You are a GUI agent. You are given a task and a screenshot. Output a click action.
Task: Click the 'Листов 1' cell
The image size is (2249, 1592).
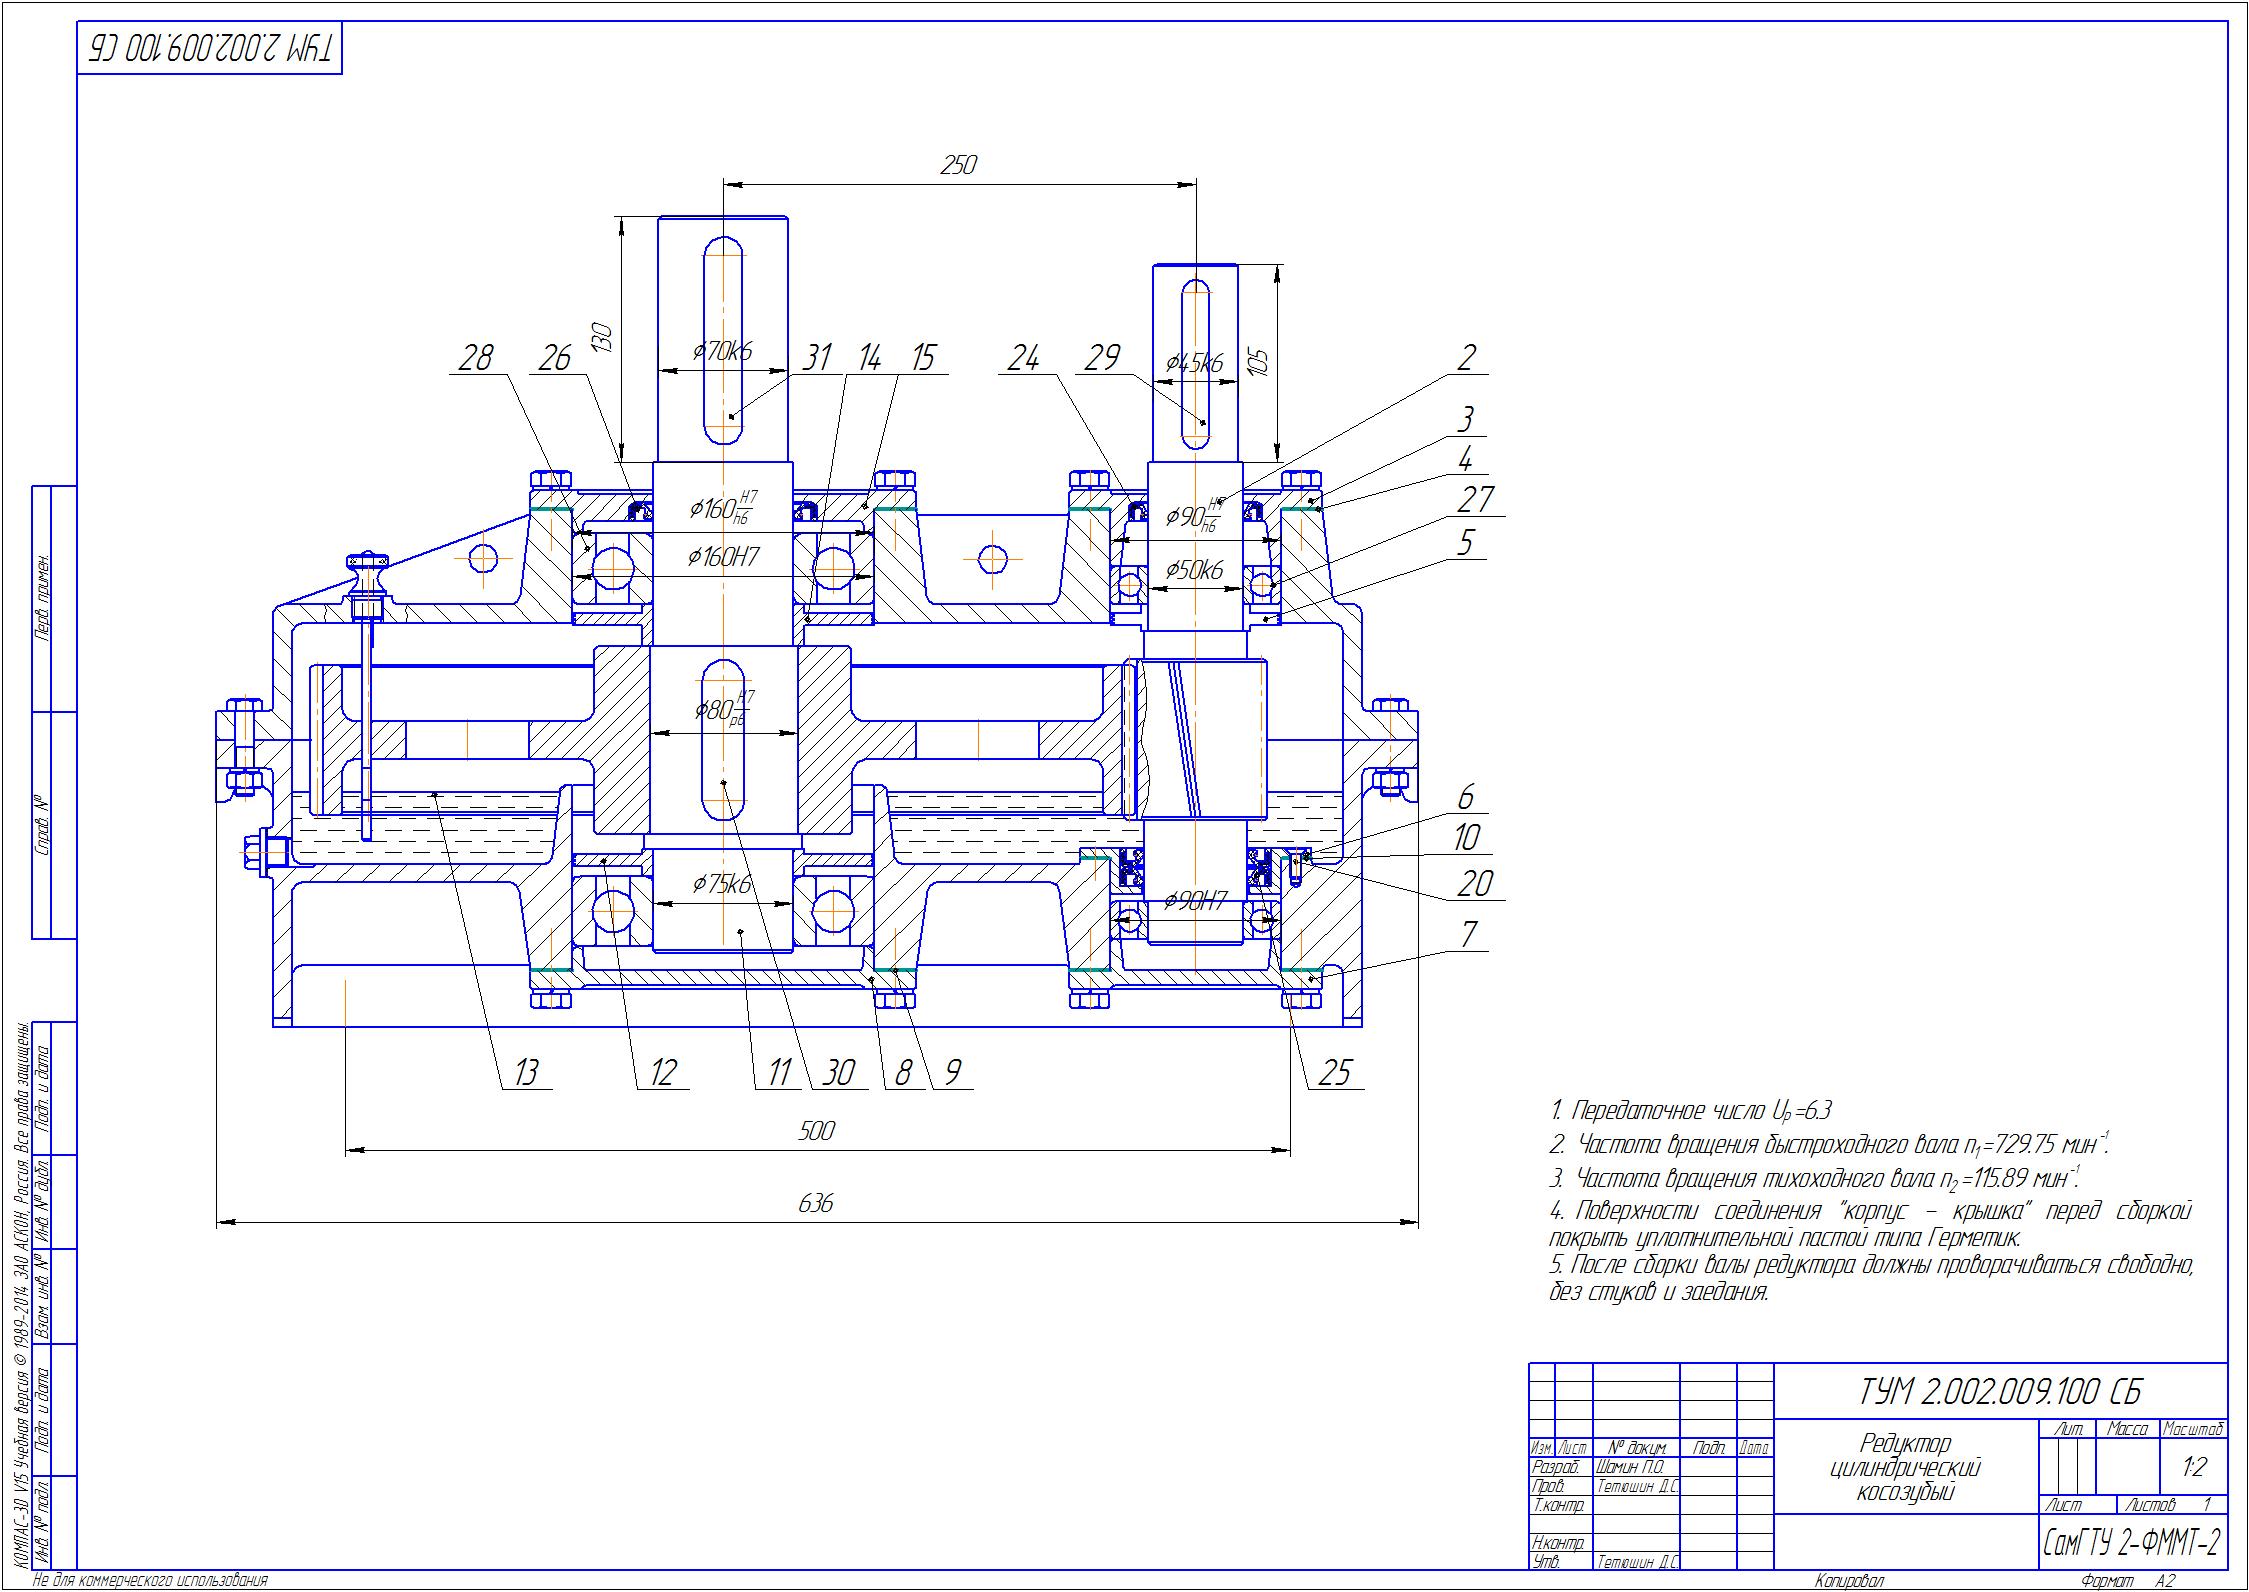pyautogui.click(x=2171, y=1505)
